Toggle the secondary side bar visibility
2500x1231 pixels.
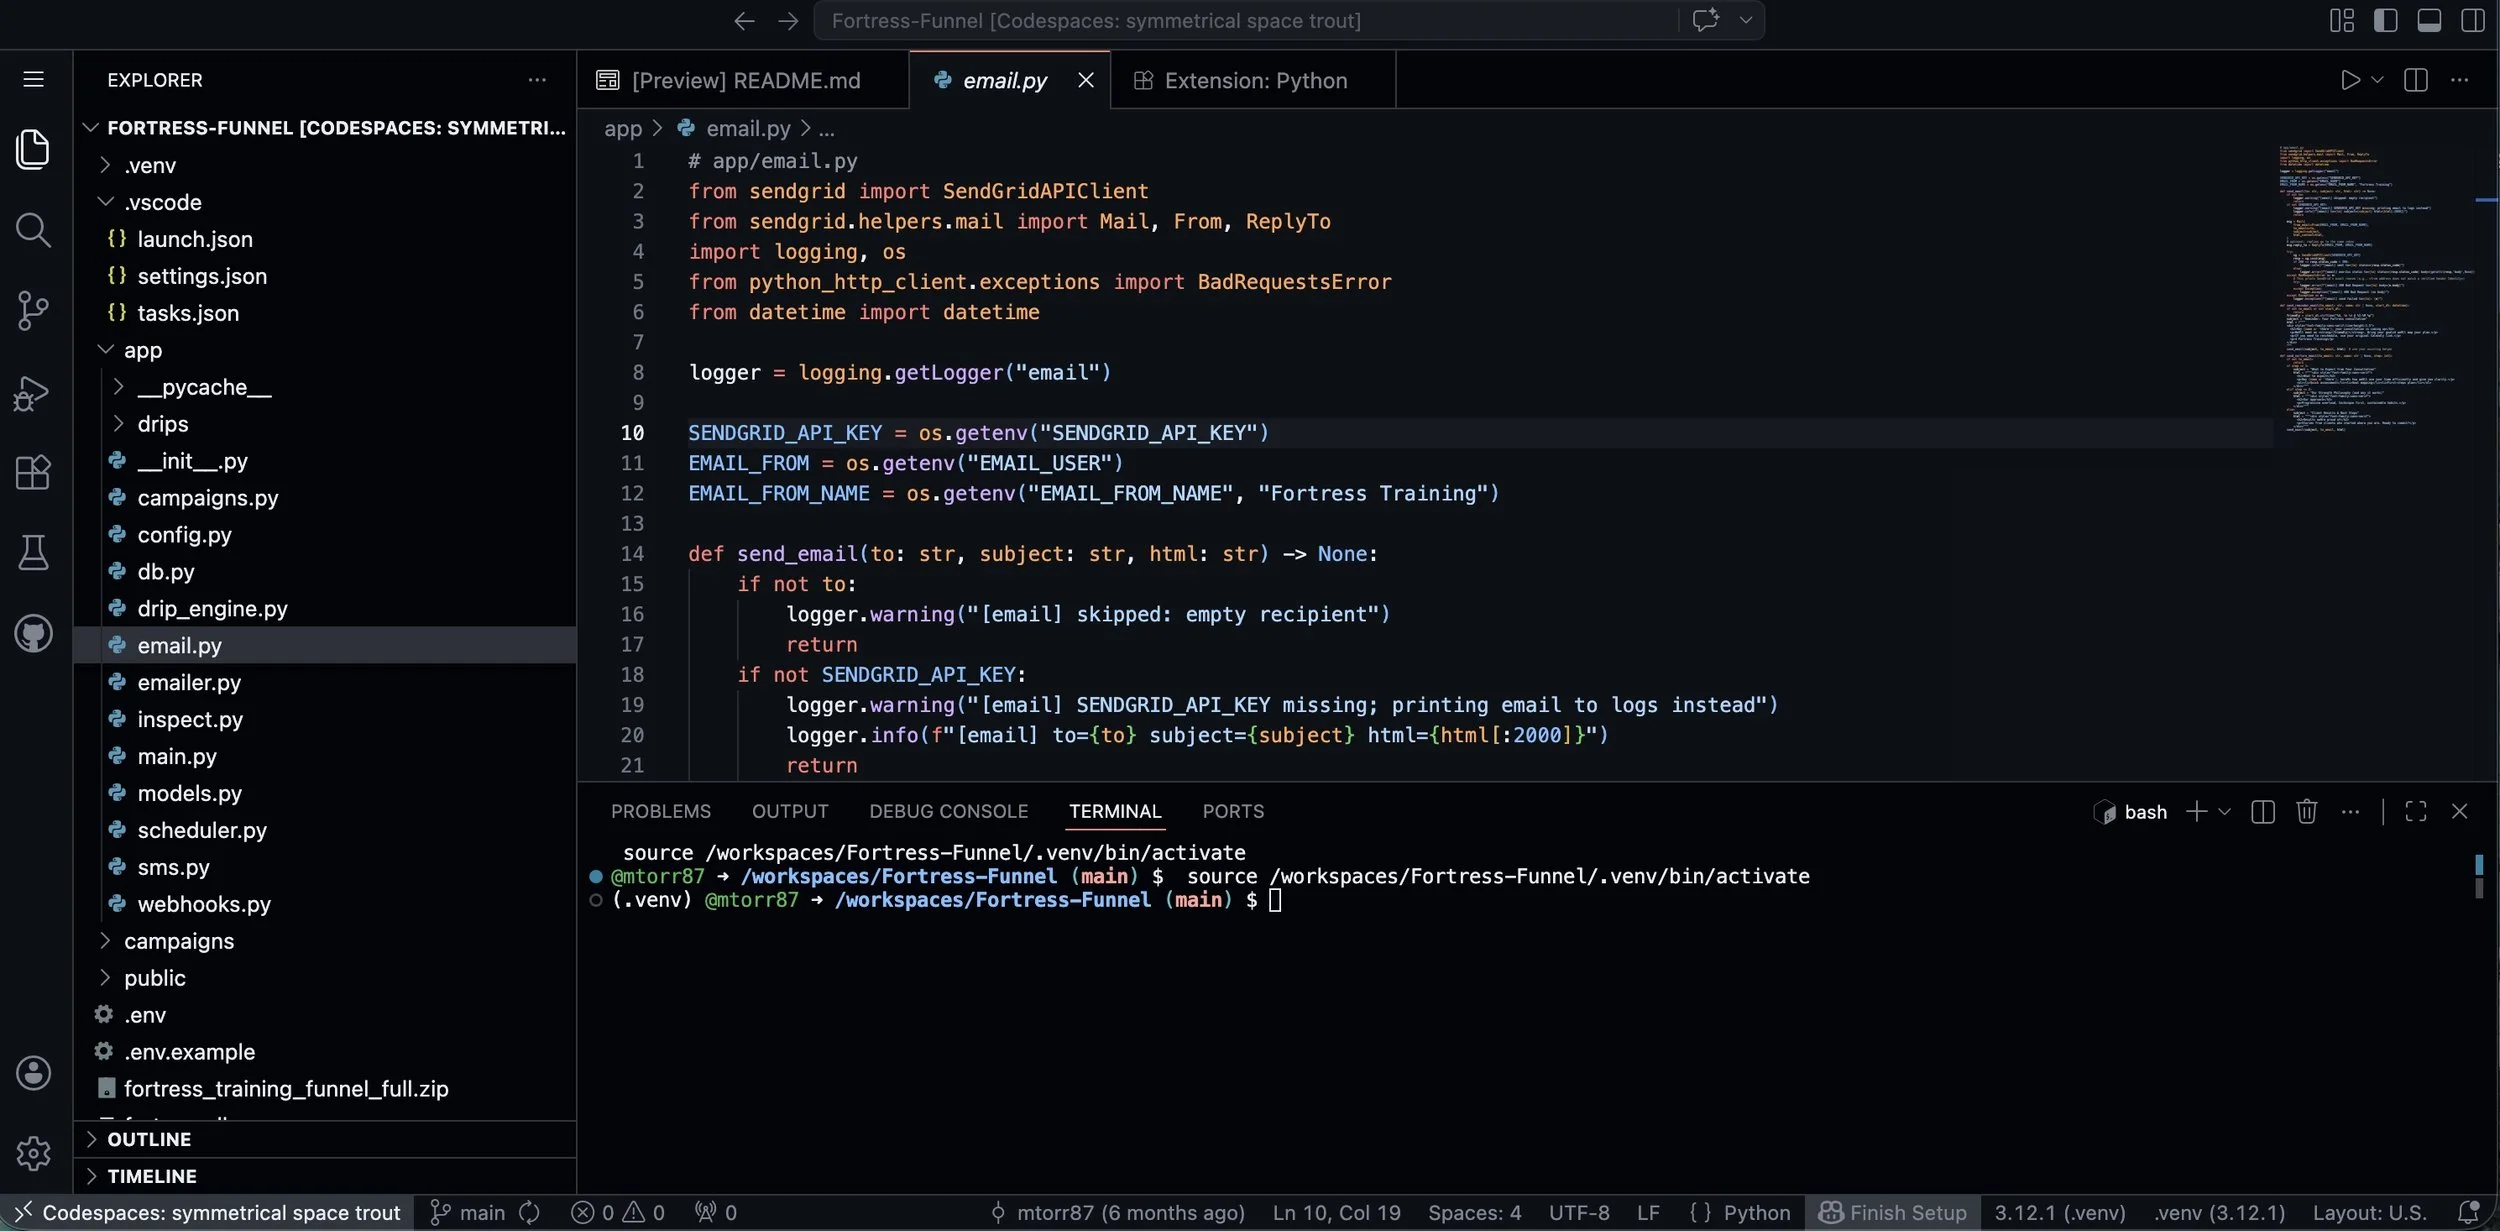(x=2474, y=19)
